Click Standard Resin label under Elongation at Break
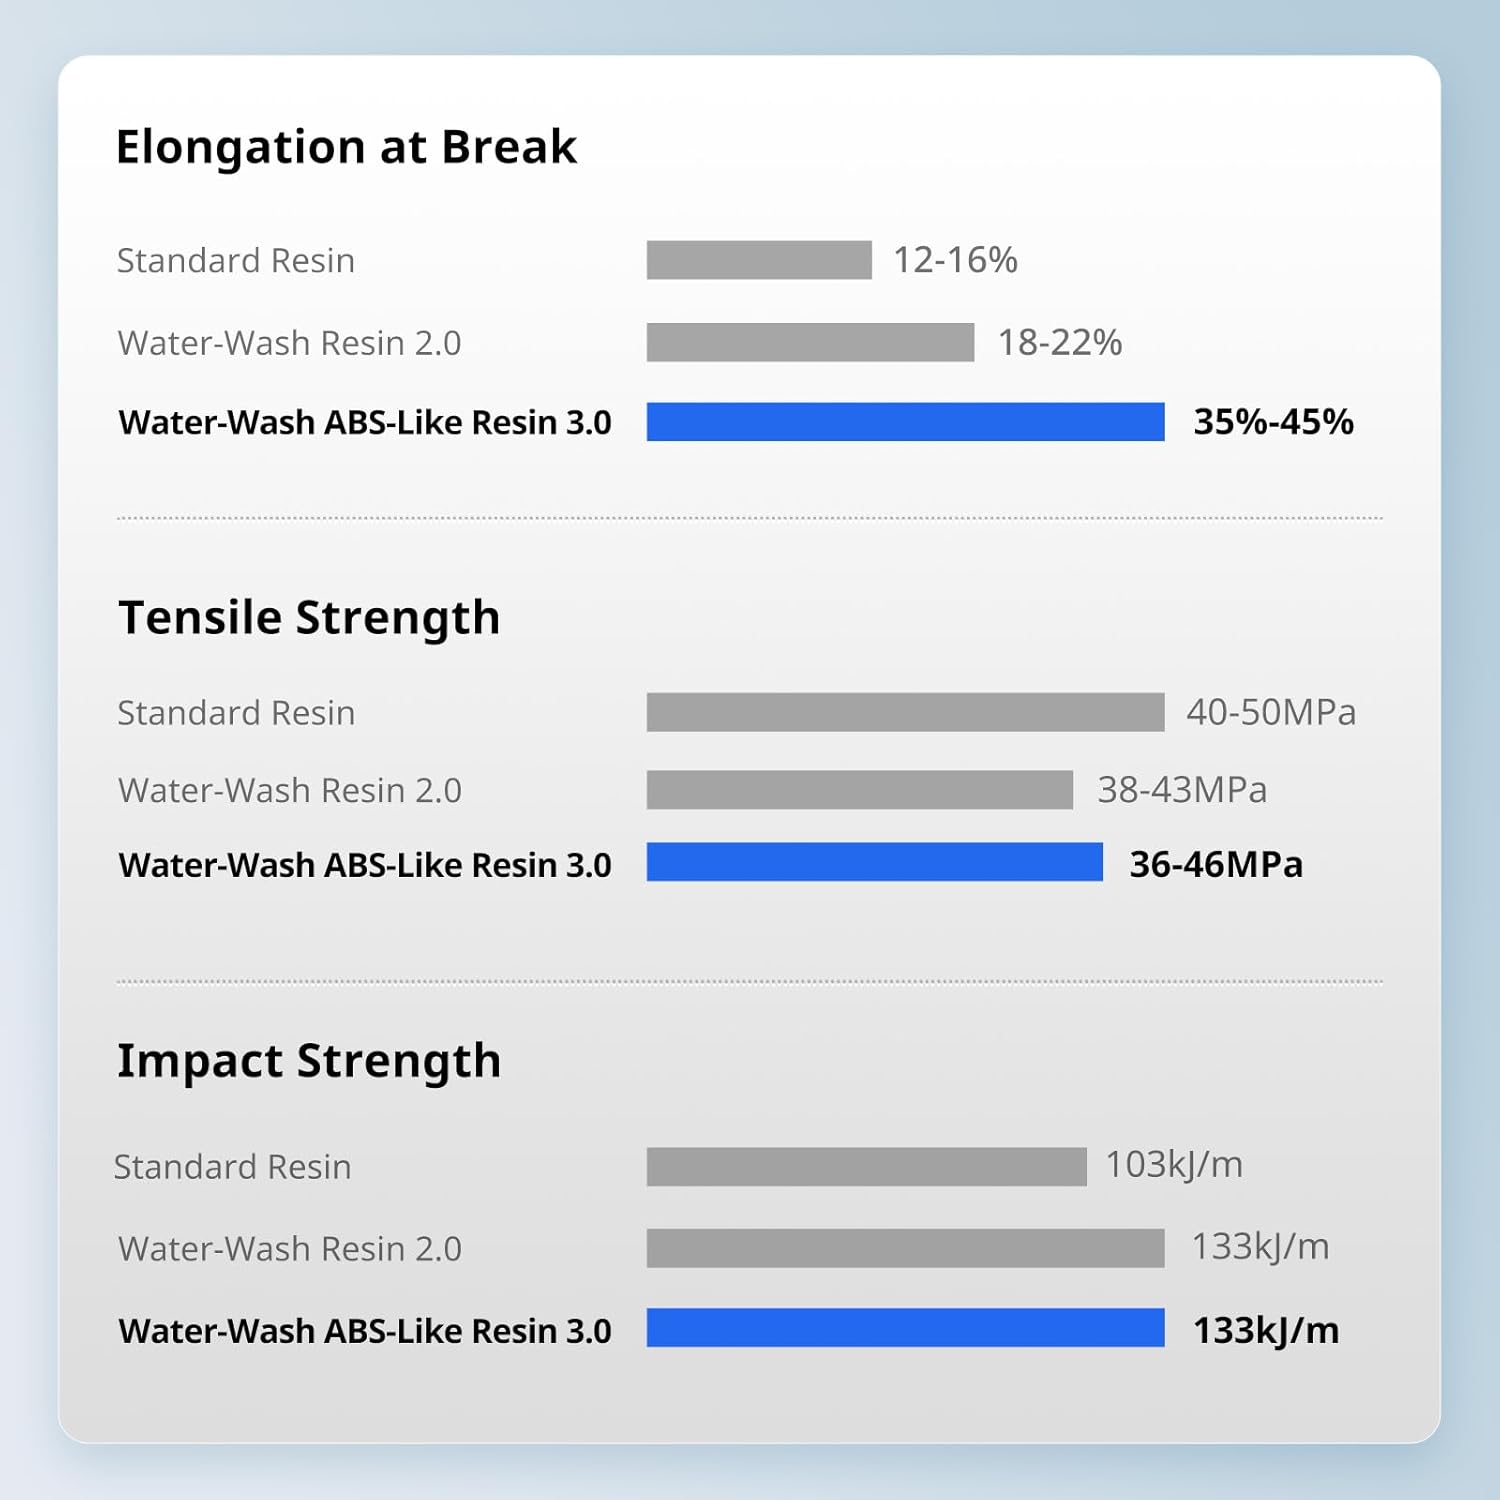 236,261
